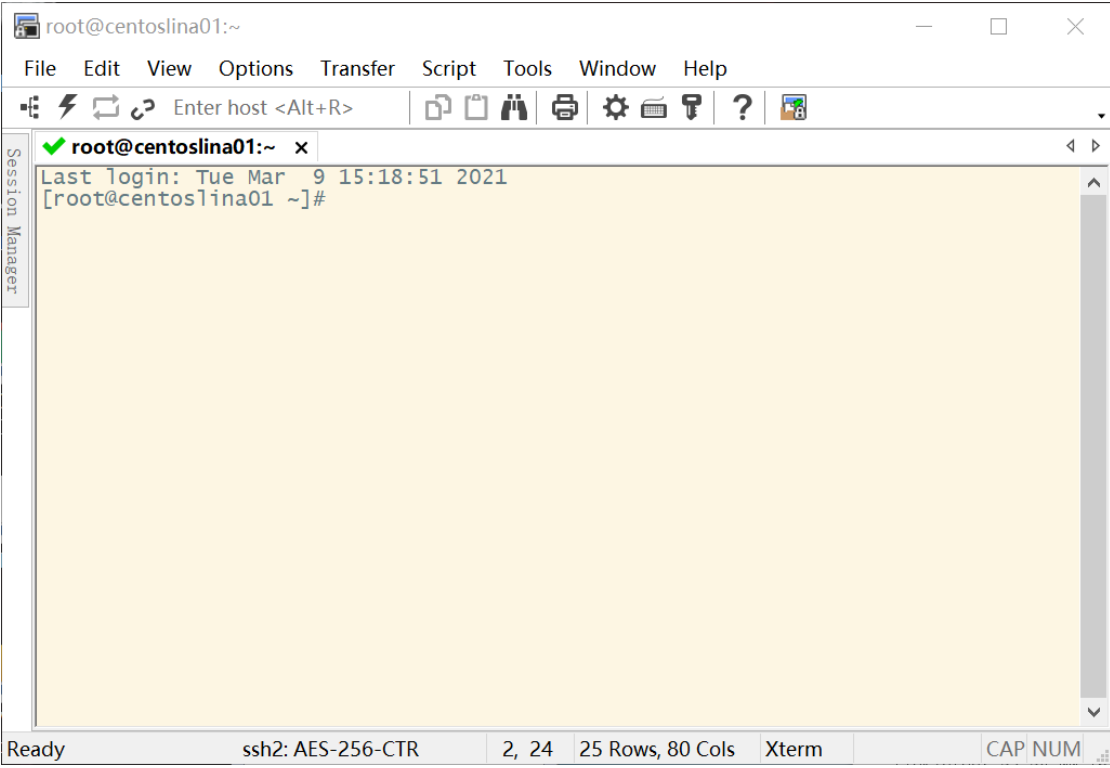Close the SecureCRT window
Viewport: 1110px width, 768px height.
[1075, 27]
